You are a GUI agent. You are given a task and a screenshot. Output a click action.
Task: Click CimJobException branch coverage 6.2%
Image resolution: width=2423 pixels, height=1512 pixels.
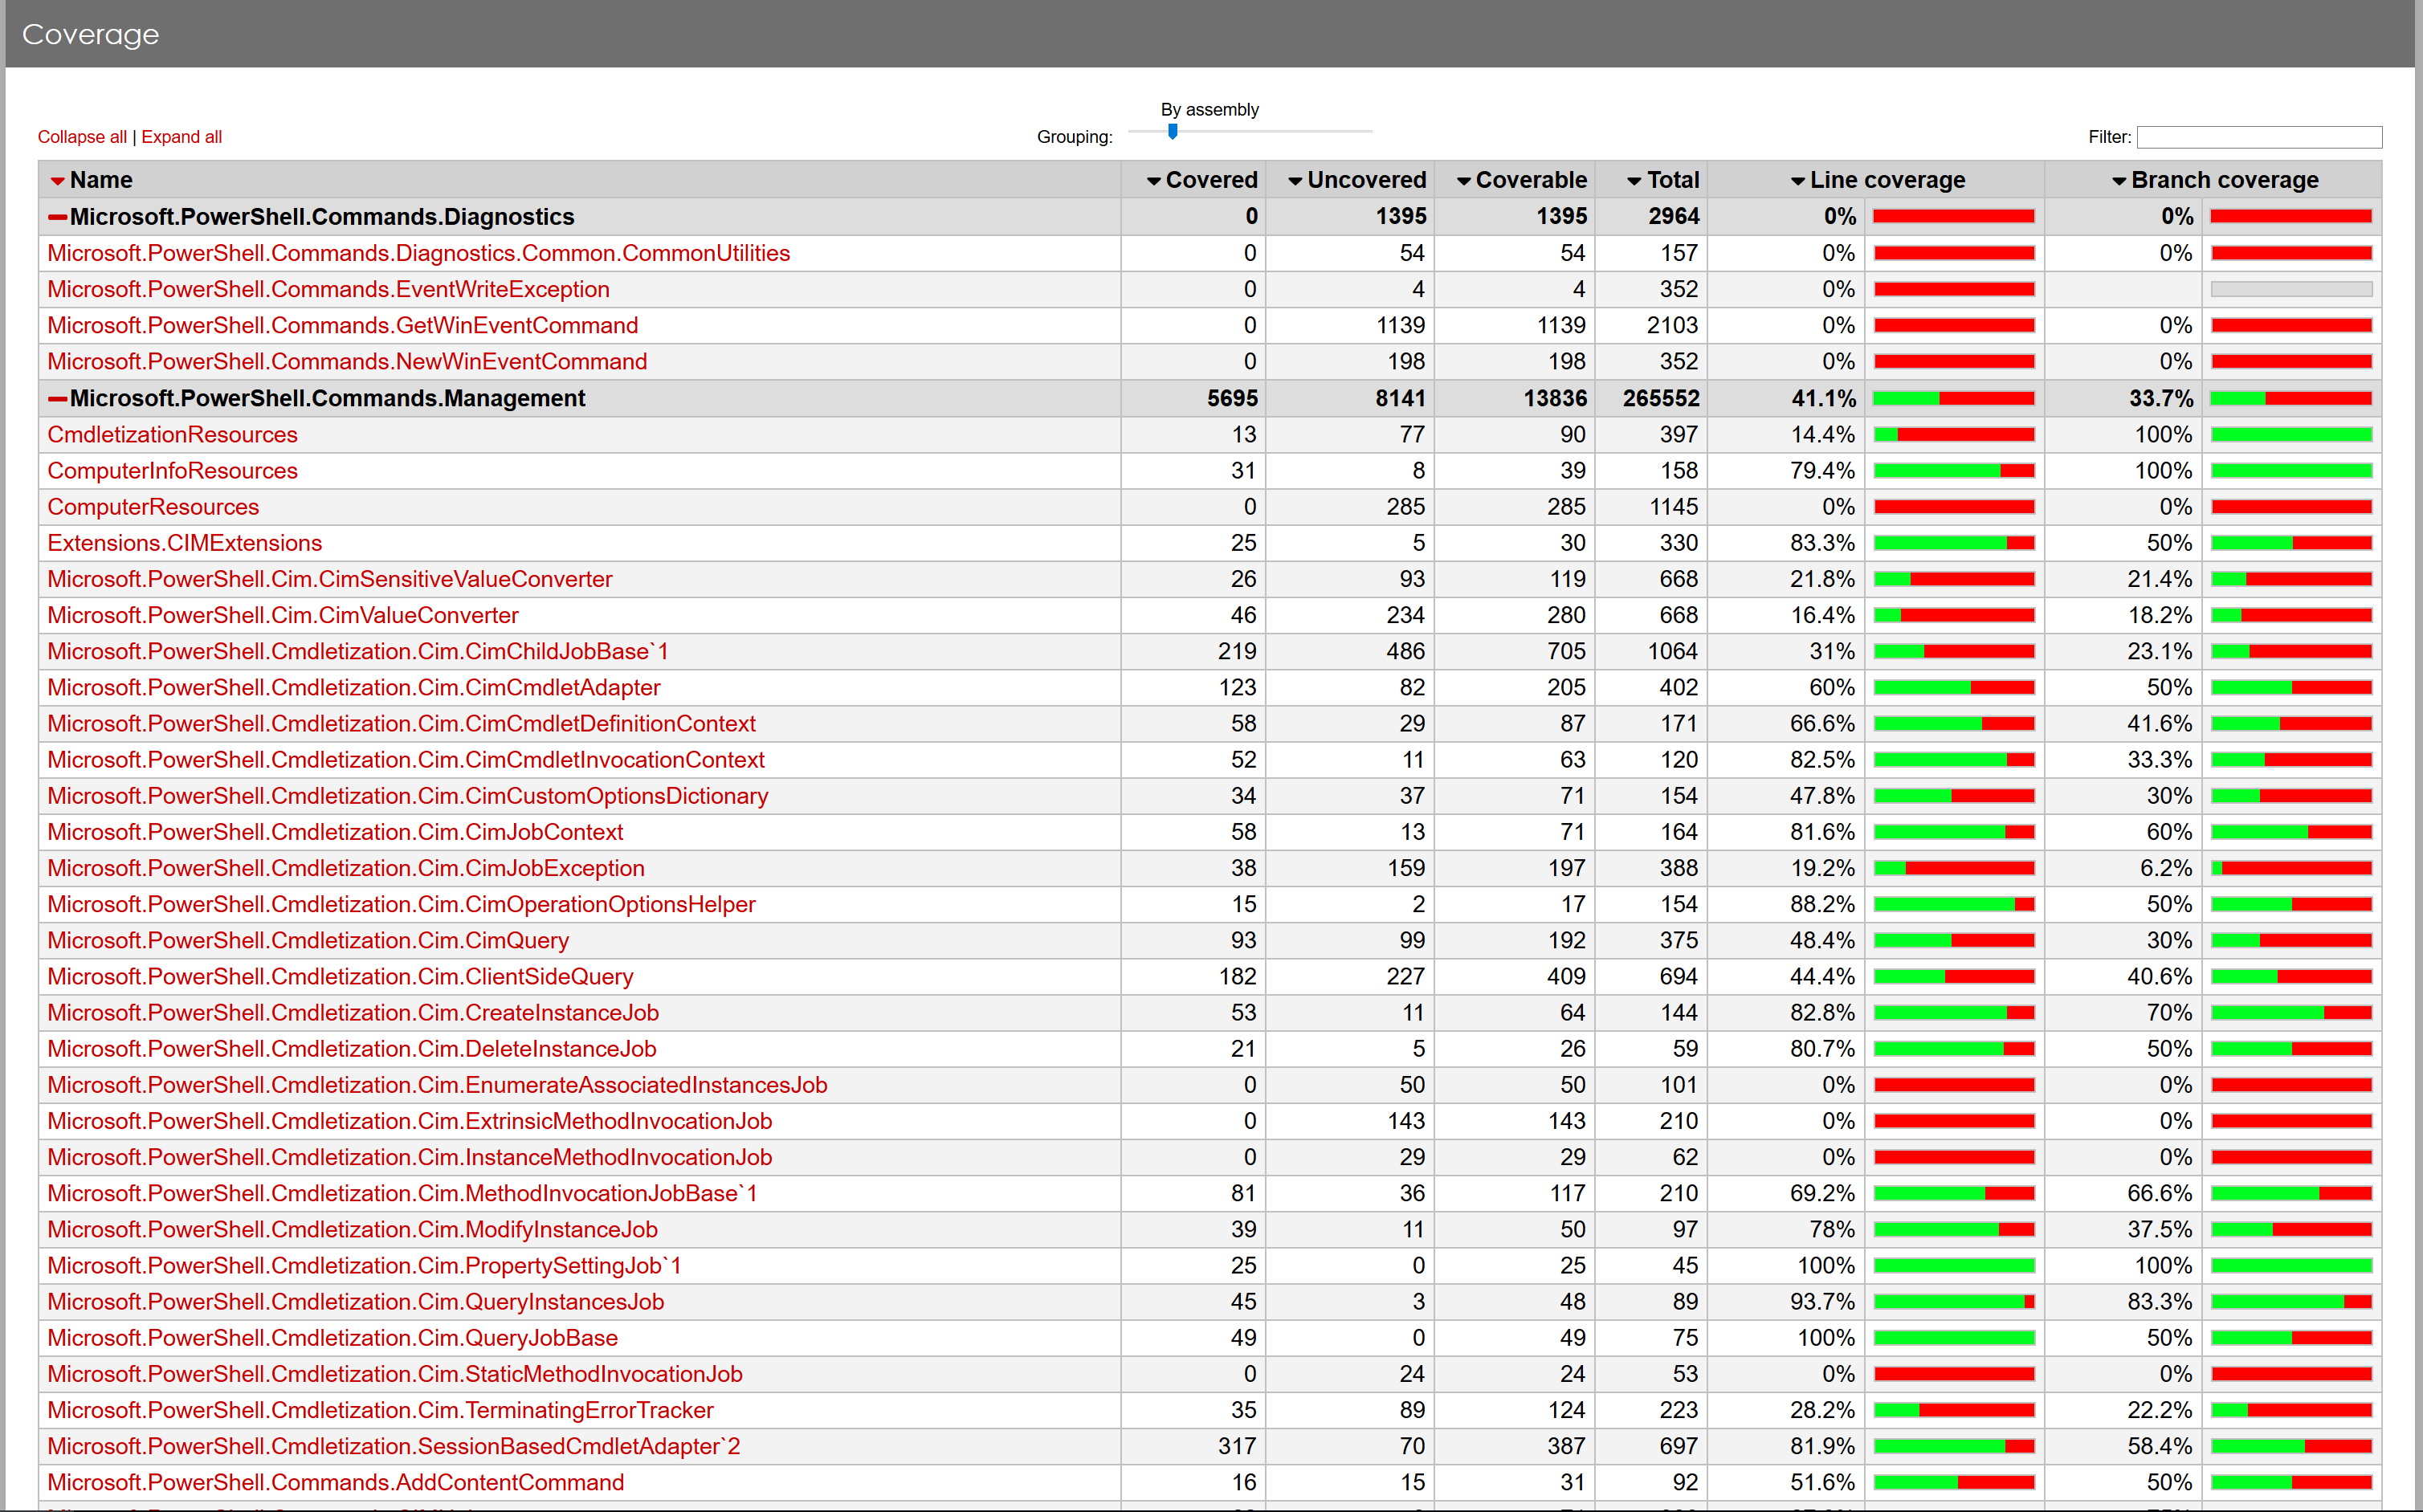(2165, 868)
